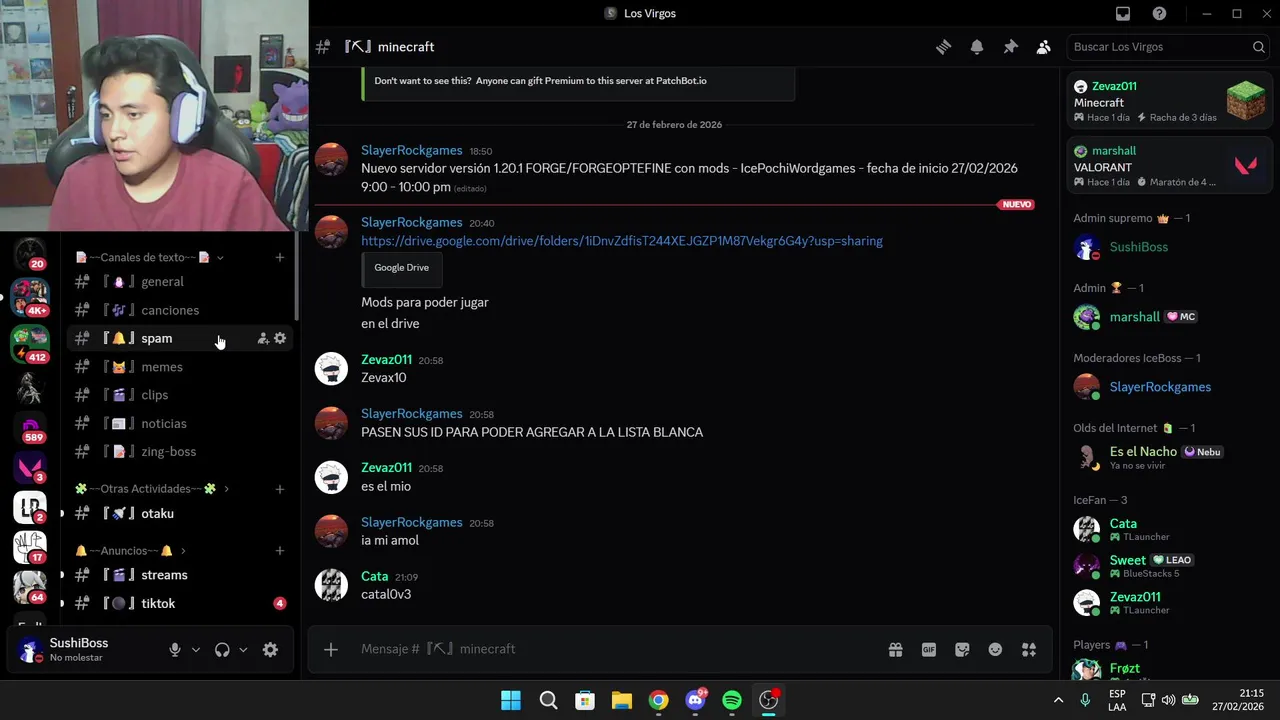Open server icon with 4K+ badge
Image resolution: width=1280 pixels, height=720 pixels.
29,297
